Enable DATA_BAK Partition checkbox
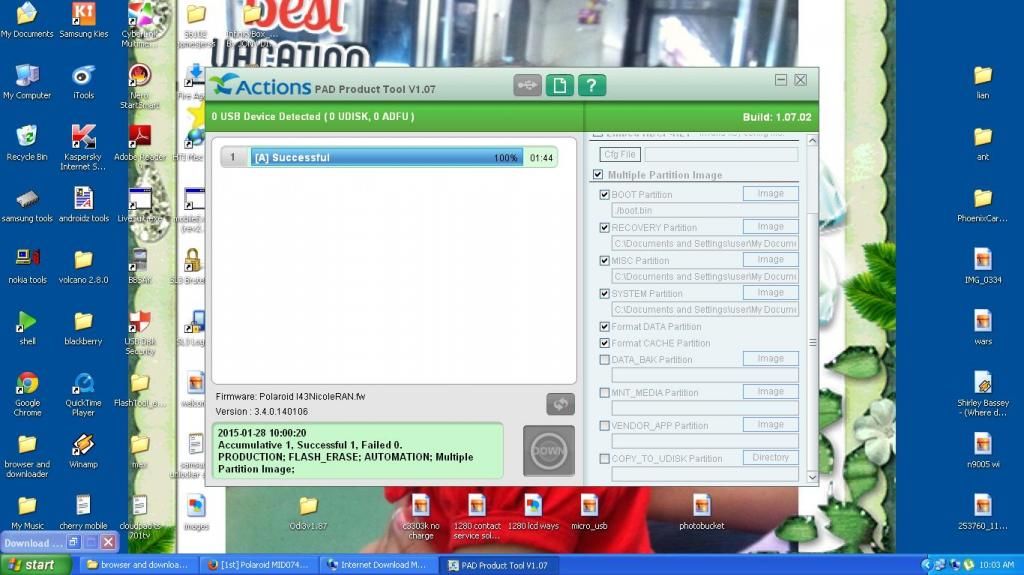The width and height of the screenshot is (1024, 575). coord(605,359)
